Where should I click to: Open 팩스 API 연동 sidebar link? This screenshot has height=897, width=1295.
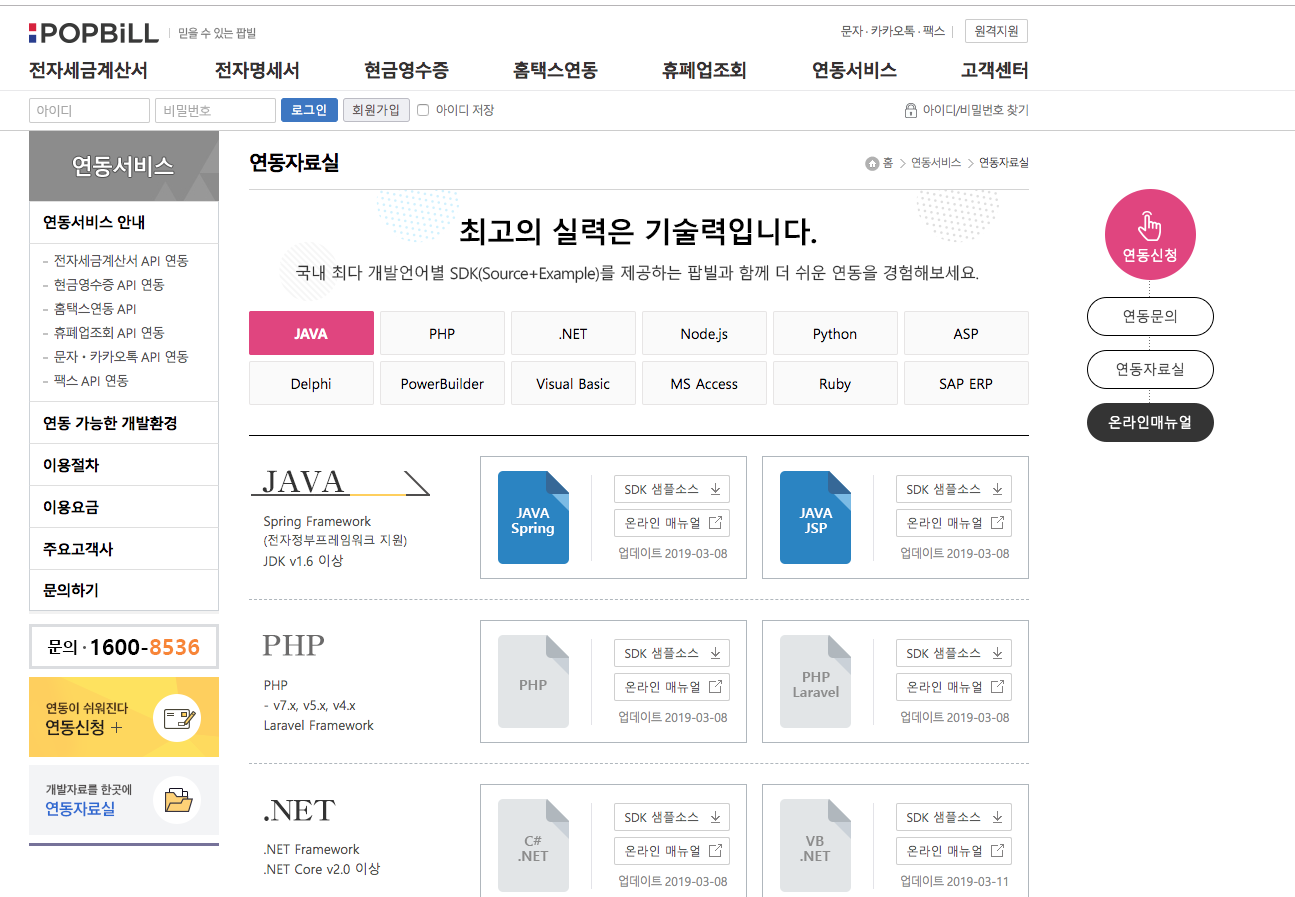pos(91,381)
